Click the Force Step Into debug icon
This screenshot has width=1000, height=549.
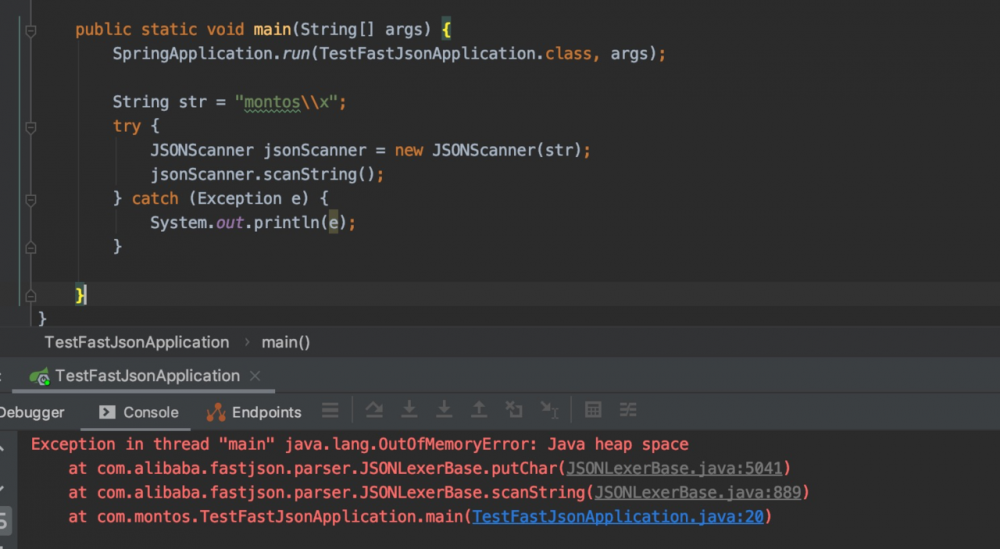point(444,410)
